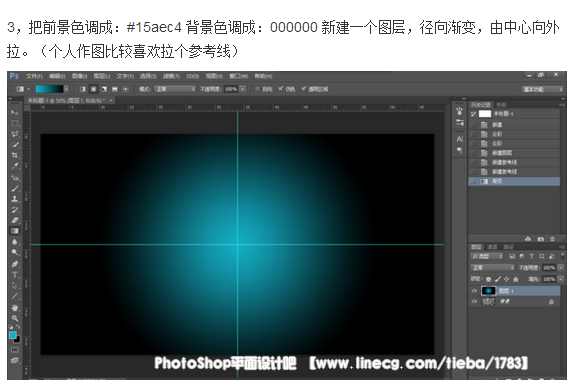This screenshot has width=578, height=380.
Task: Select the Path Selection tool
Action: (x=15, y=285)
